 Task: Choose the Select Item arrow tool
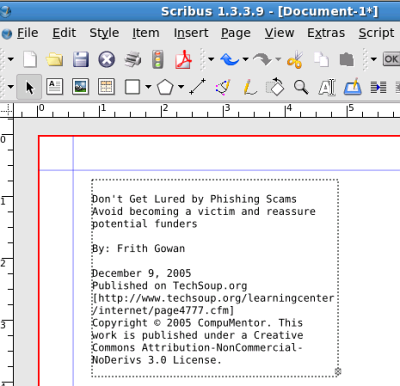(x=29, y=87)
